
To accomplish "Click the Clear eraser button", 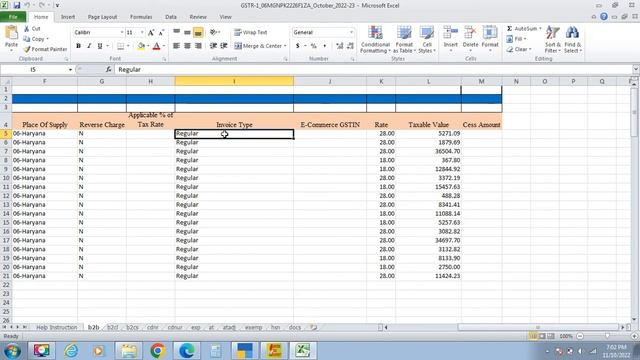I will (518, 49).
